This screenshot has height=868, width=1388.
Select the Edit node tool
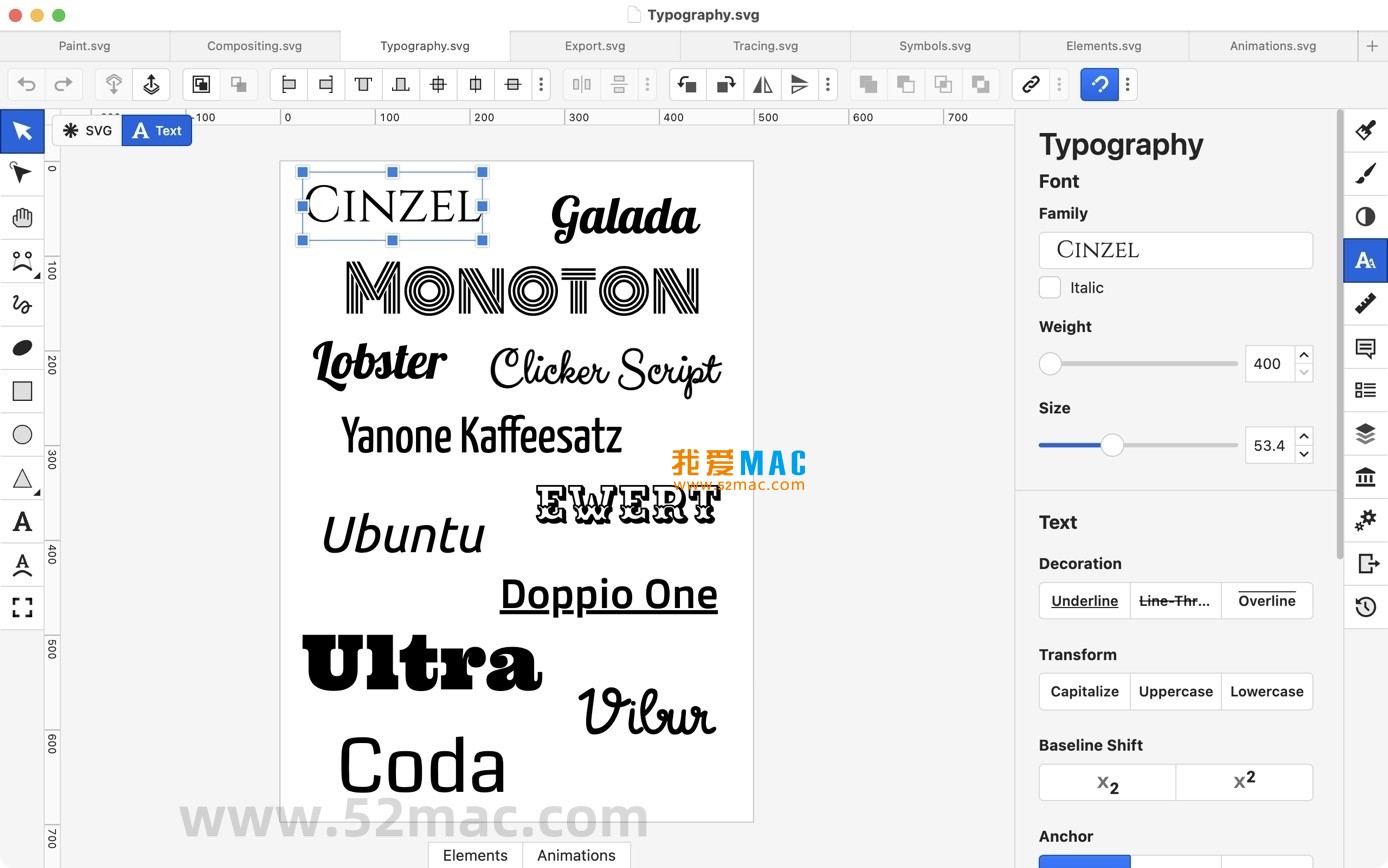22,174
